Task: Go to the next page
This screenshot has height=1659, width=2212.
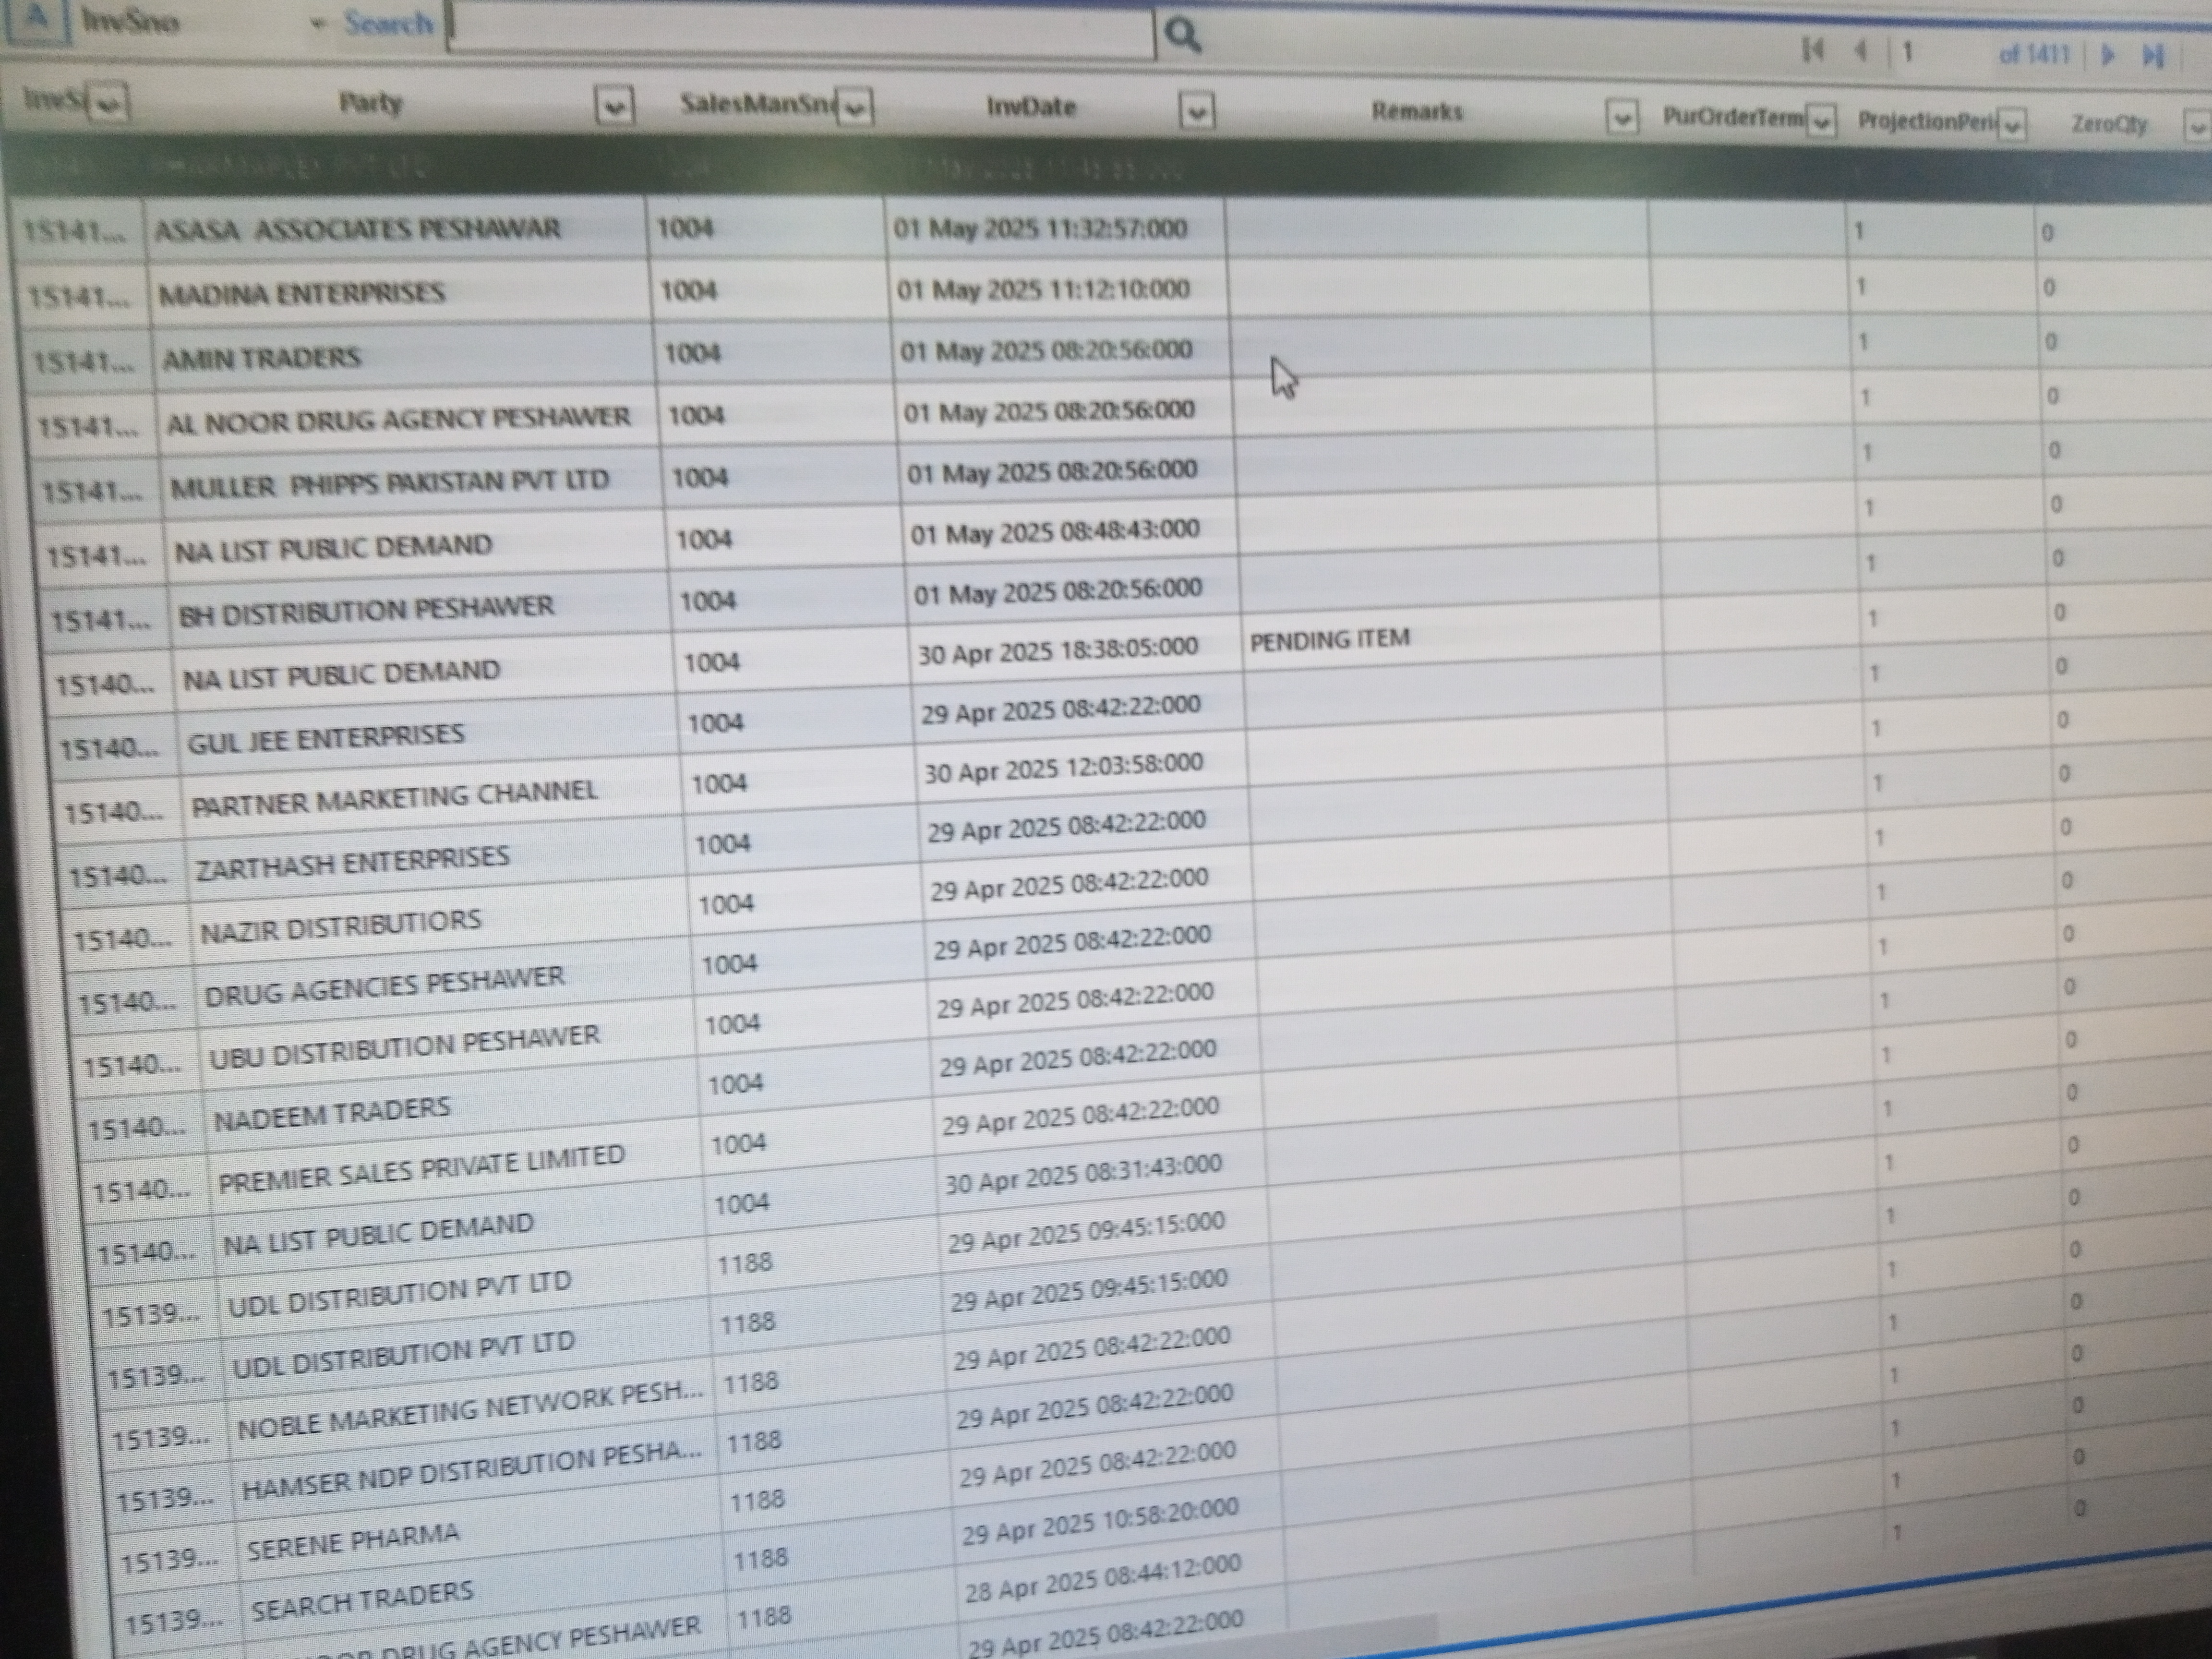Action: pyautogui.click(x=2108, y=54)
